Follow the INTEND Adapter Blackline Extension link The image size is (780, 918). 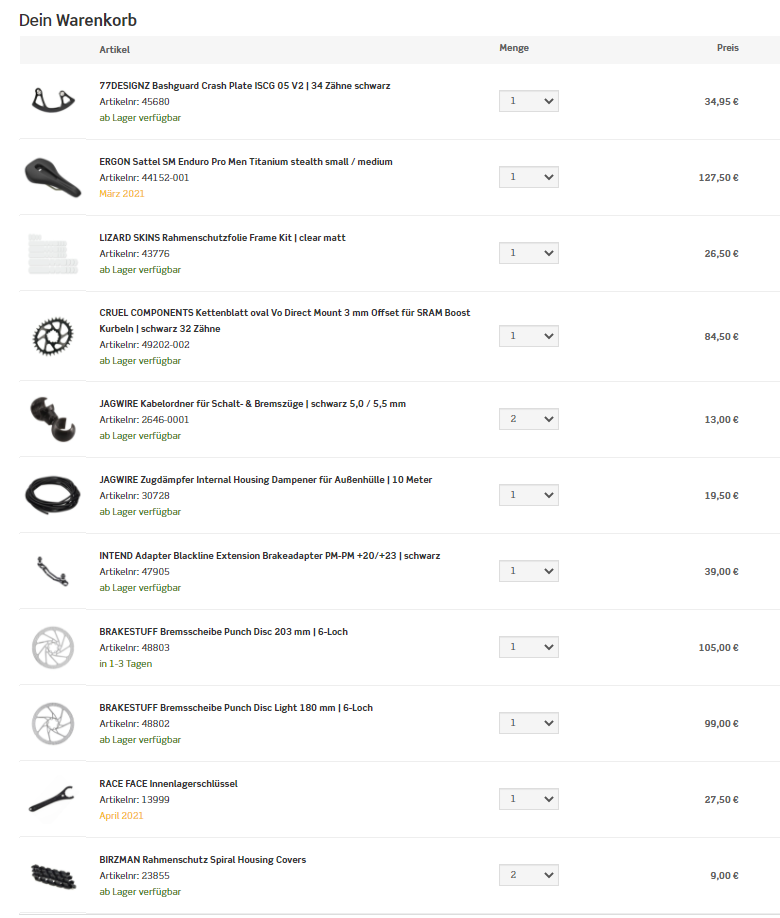click(x=269, y=556)
